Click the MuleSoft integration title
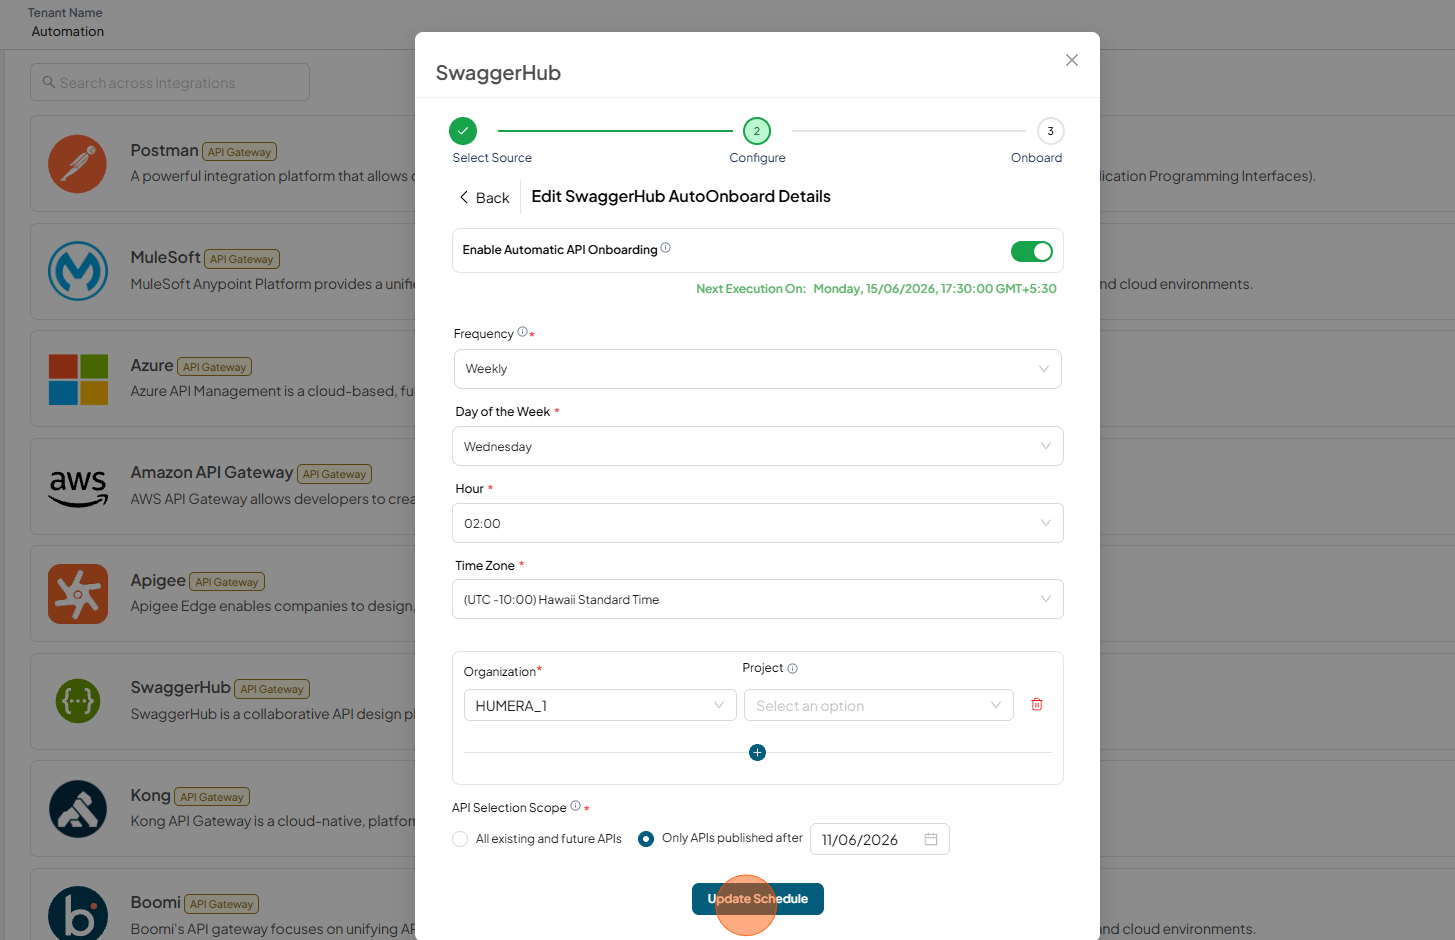The image size is (1455, 940). tap(165, 257)
